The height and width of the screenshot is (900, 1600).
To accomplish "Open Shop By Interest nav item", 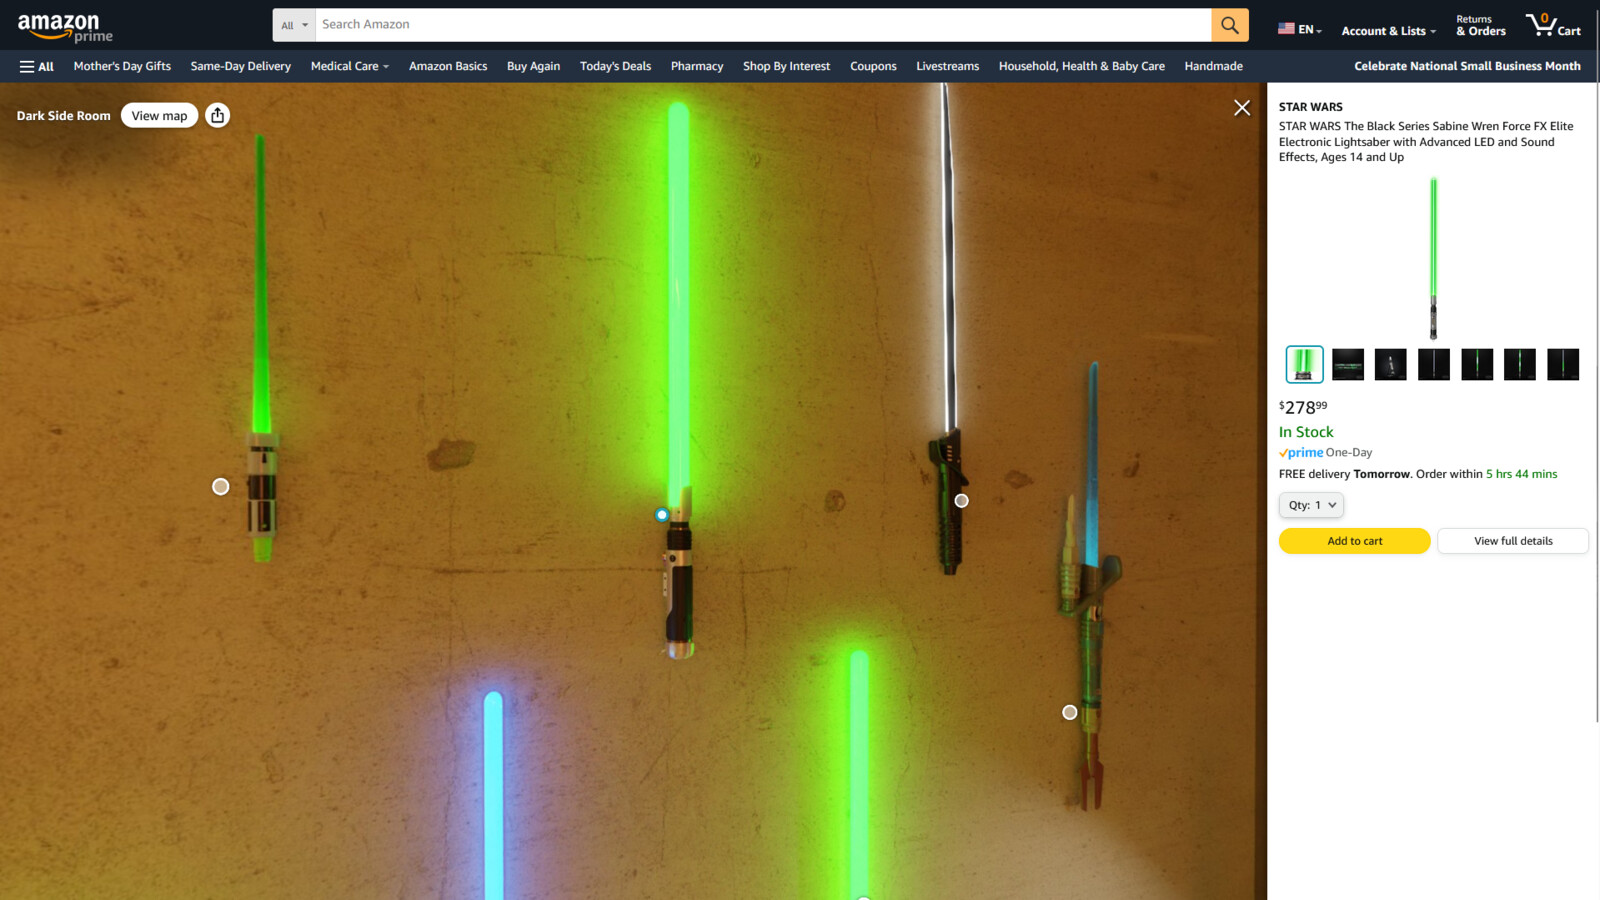I will [x=786, y=66].
